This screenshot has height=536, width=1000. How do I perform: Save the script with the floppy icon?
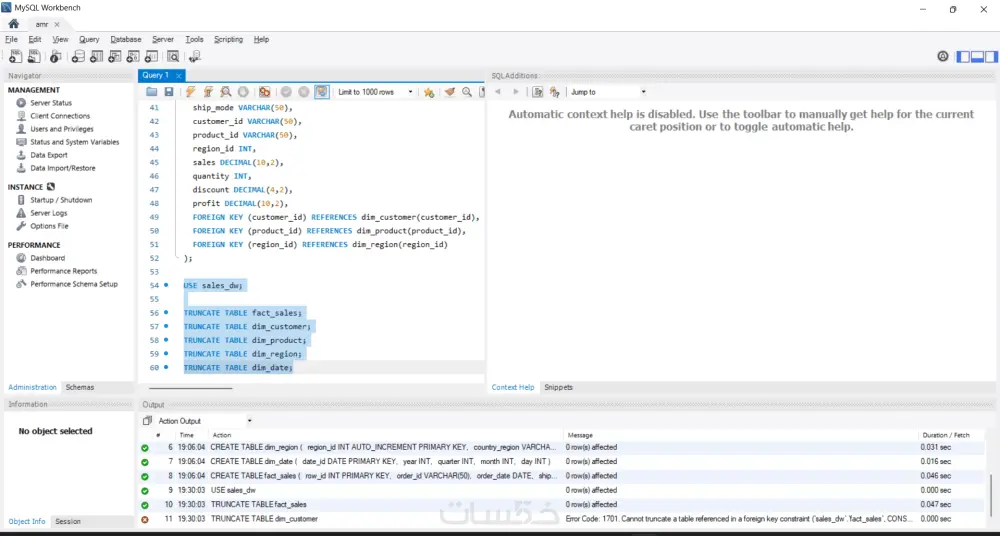[x=168, y=92]
